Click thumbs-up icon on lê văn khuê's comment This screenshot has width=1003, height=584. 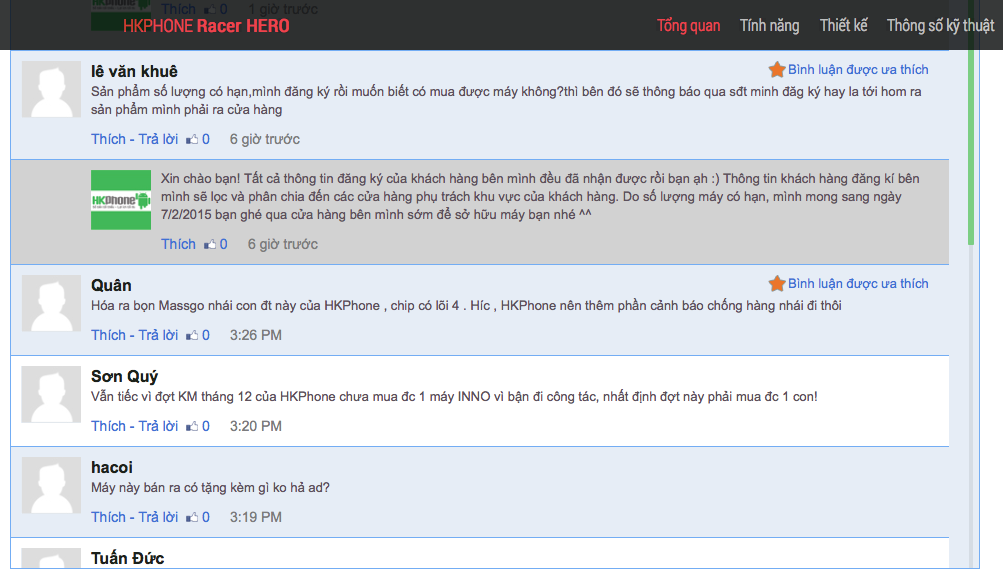click(x=192, y=140)
